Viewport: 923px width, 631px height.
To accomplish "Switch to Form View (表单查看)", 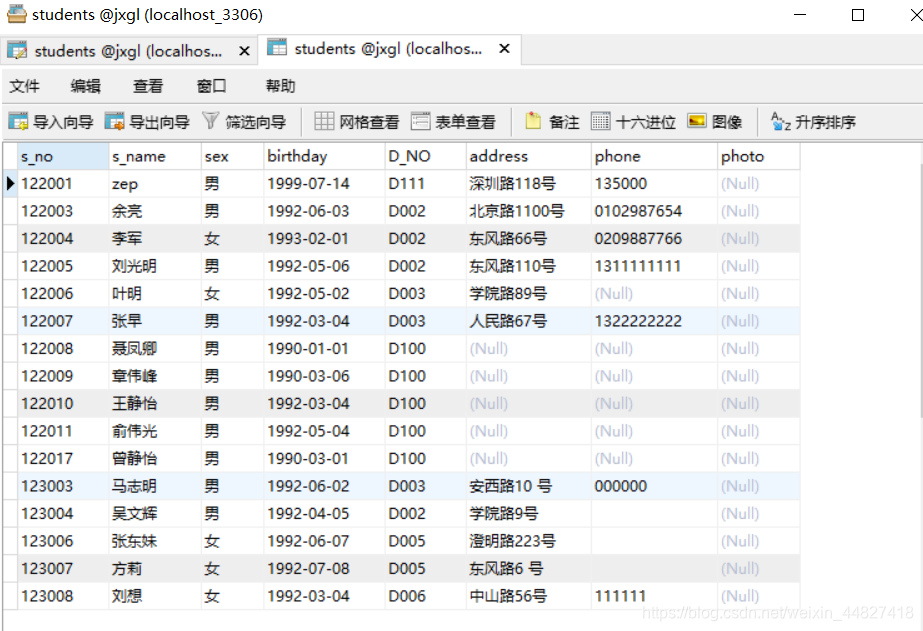I will coord(453,122).
